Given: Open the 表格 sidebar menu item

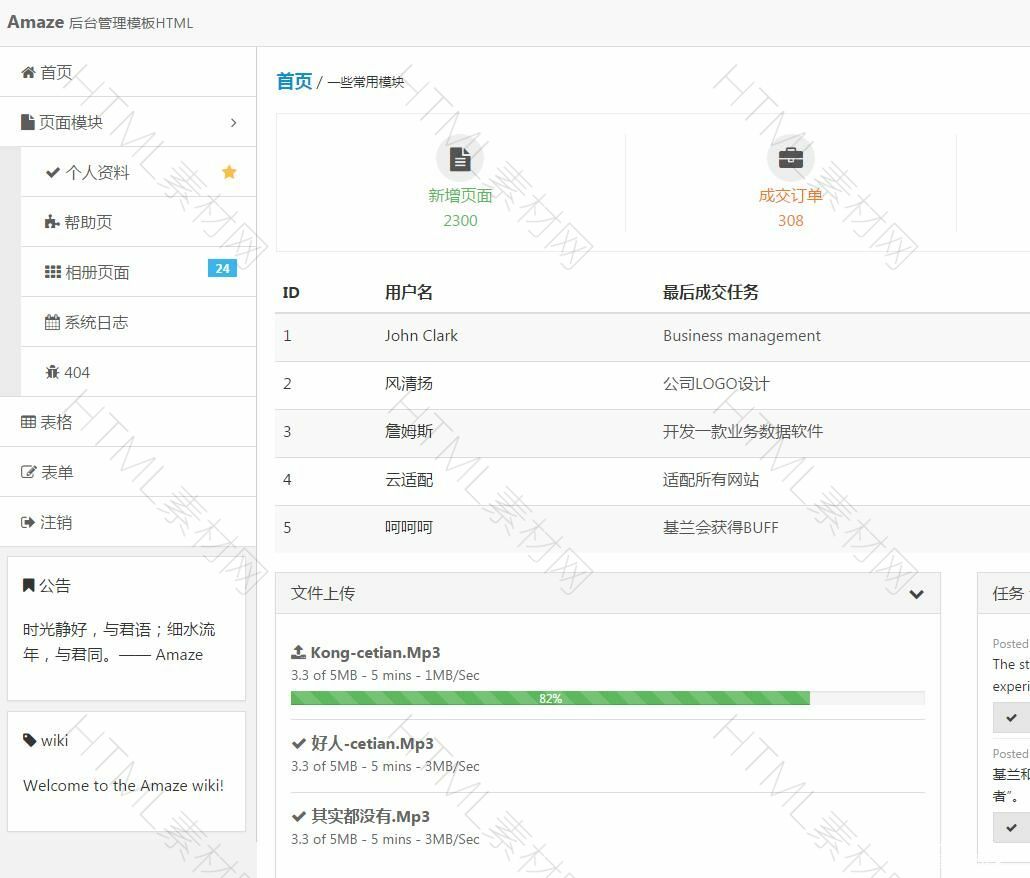Looking at the screenshot, I should click(56, 422).
